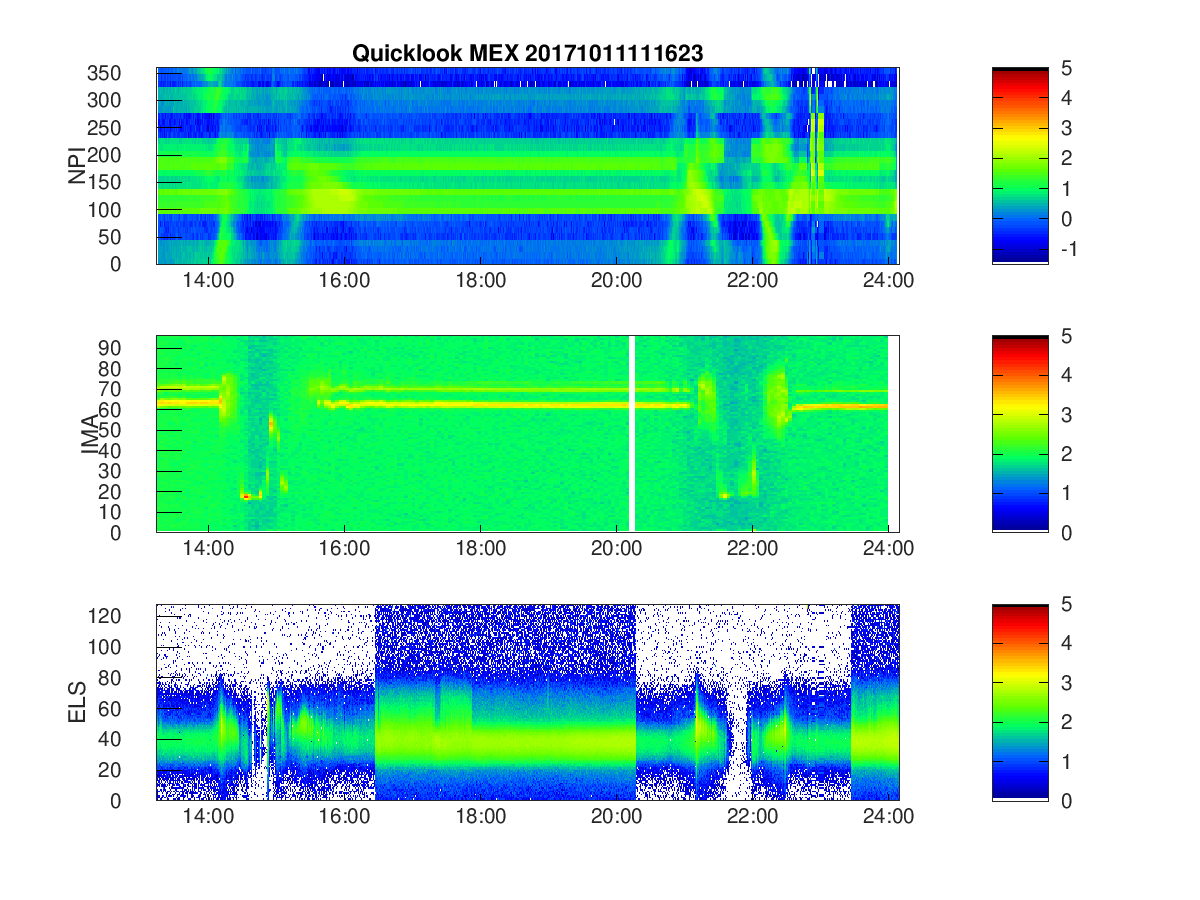This screenshot has height=900, width=1200.
Task: Click the 14:00 label under NPI panel
Action: tap(208, 281)
